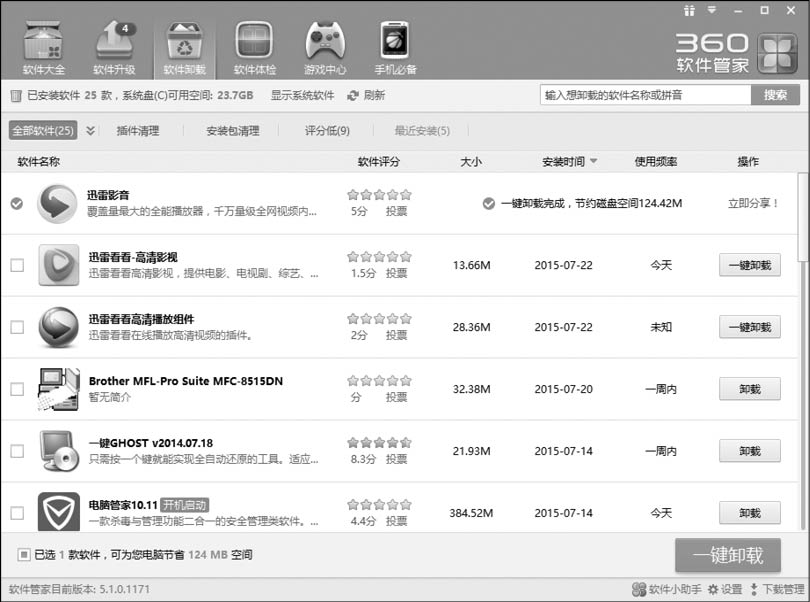Click the 一键GHOST app icon

(59, 451)
